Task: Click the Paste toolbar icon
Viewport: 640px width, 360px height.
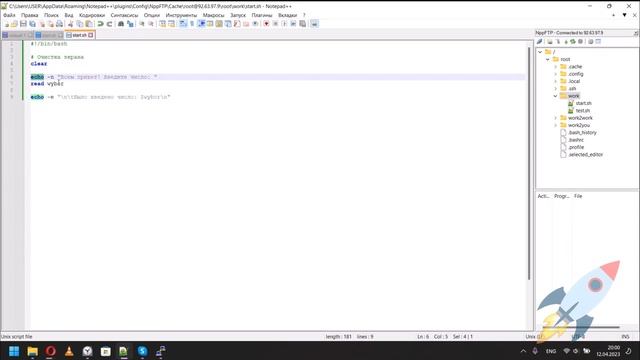Action: tap(89, 24)
